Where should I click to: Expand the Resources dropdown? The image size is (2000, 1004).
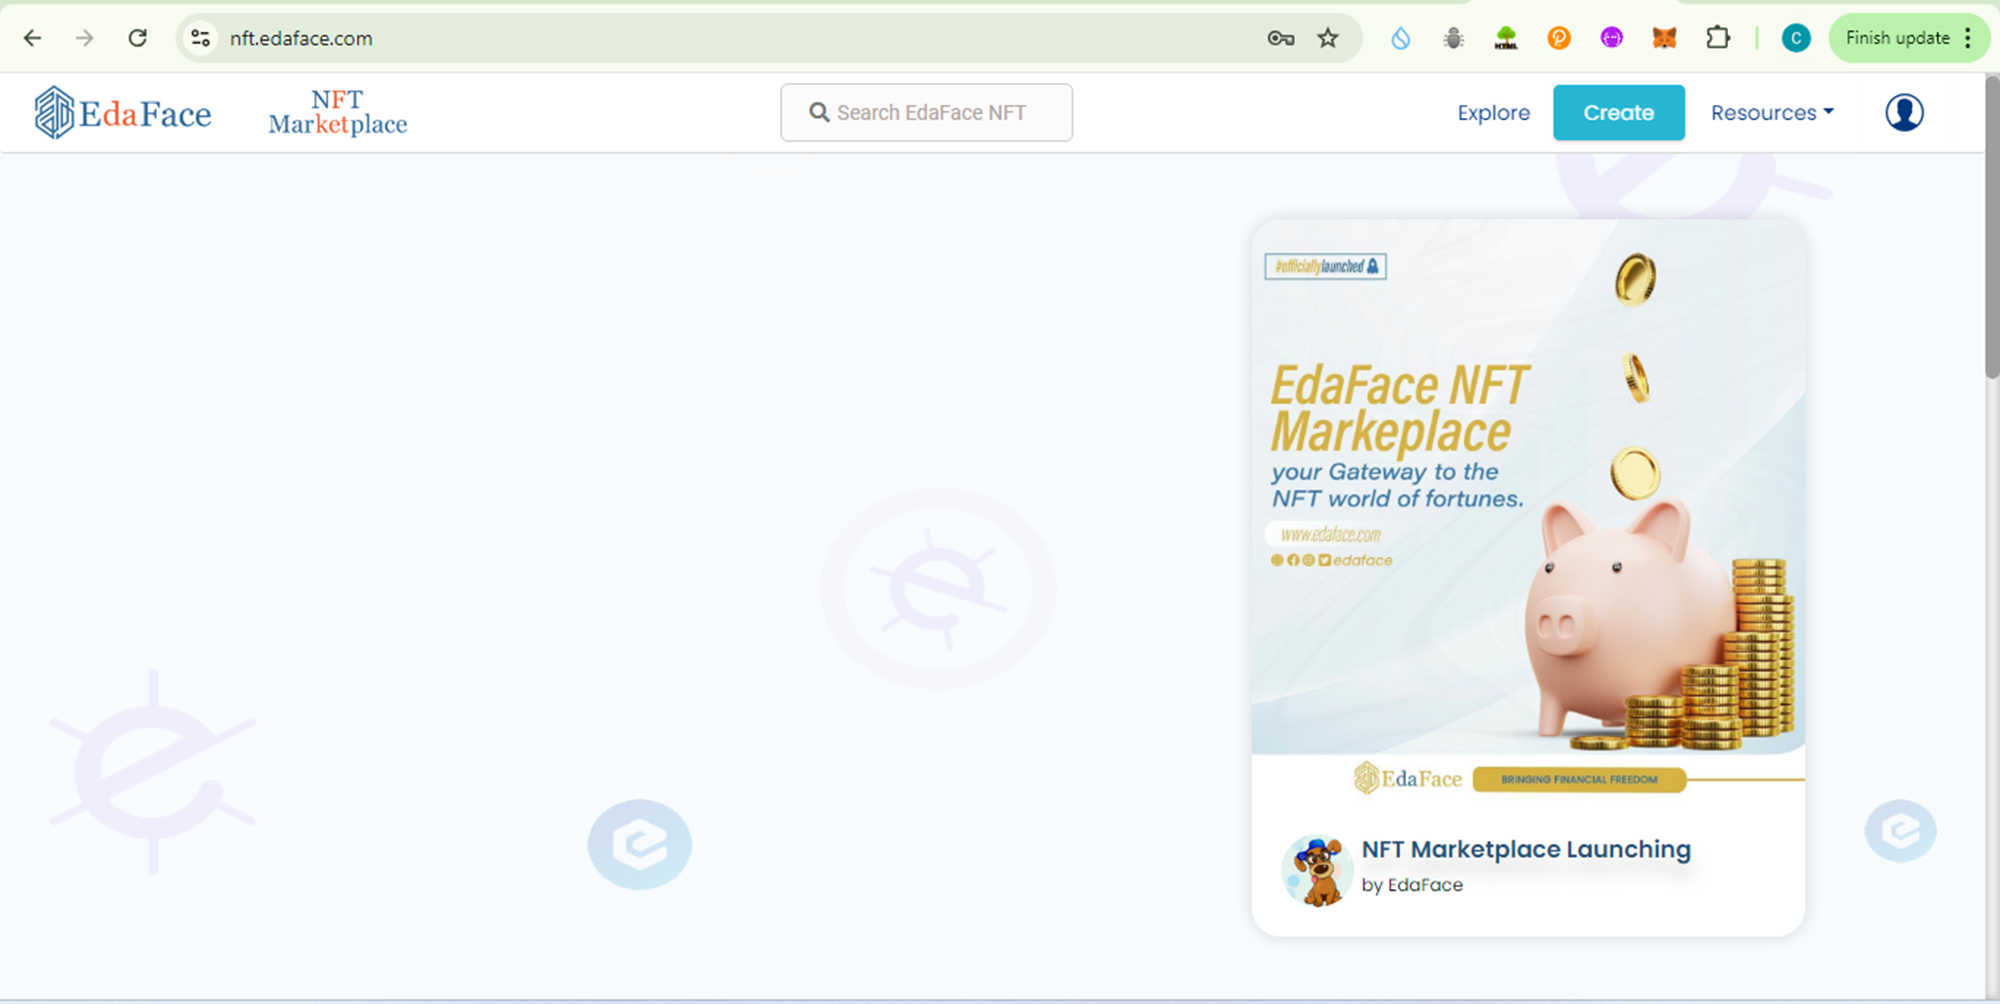click(x=1772, y=112)
